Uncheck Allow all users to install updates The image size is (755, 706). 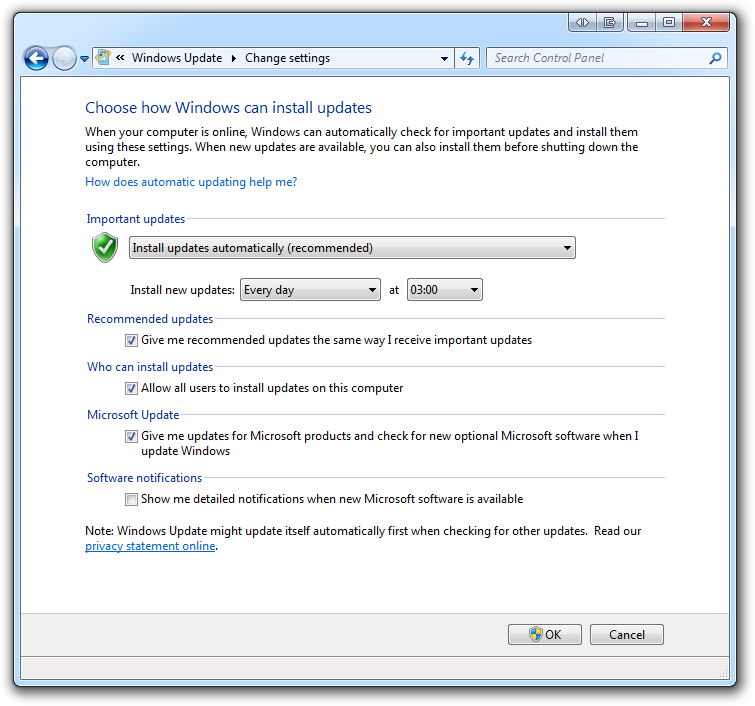tap(131, 388)
